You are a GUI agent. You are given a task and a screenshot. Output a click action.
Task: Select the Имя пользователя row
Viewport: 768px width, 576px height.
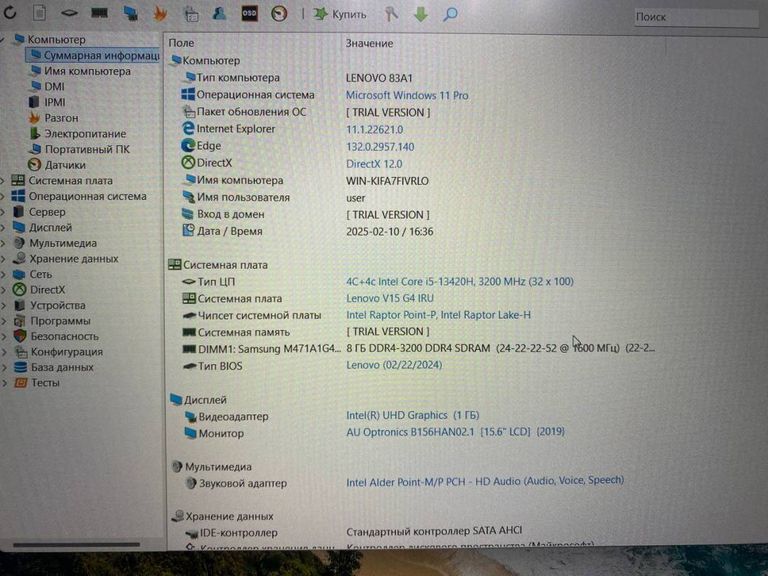(x=273, y=198)
